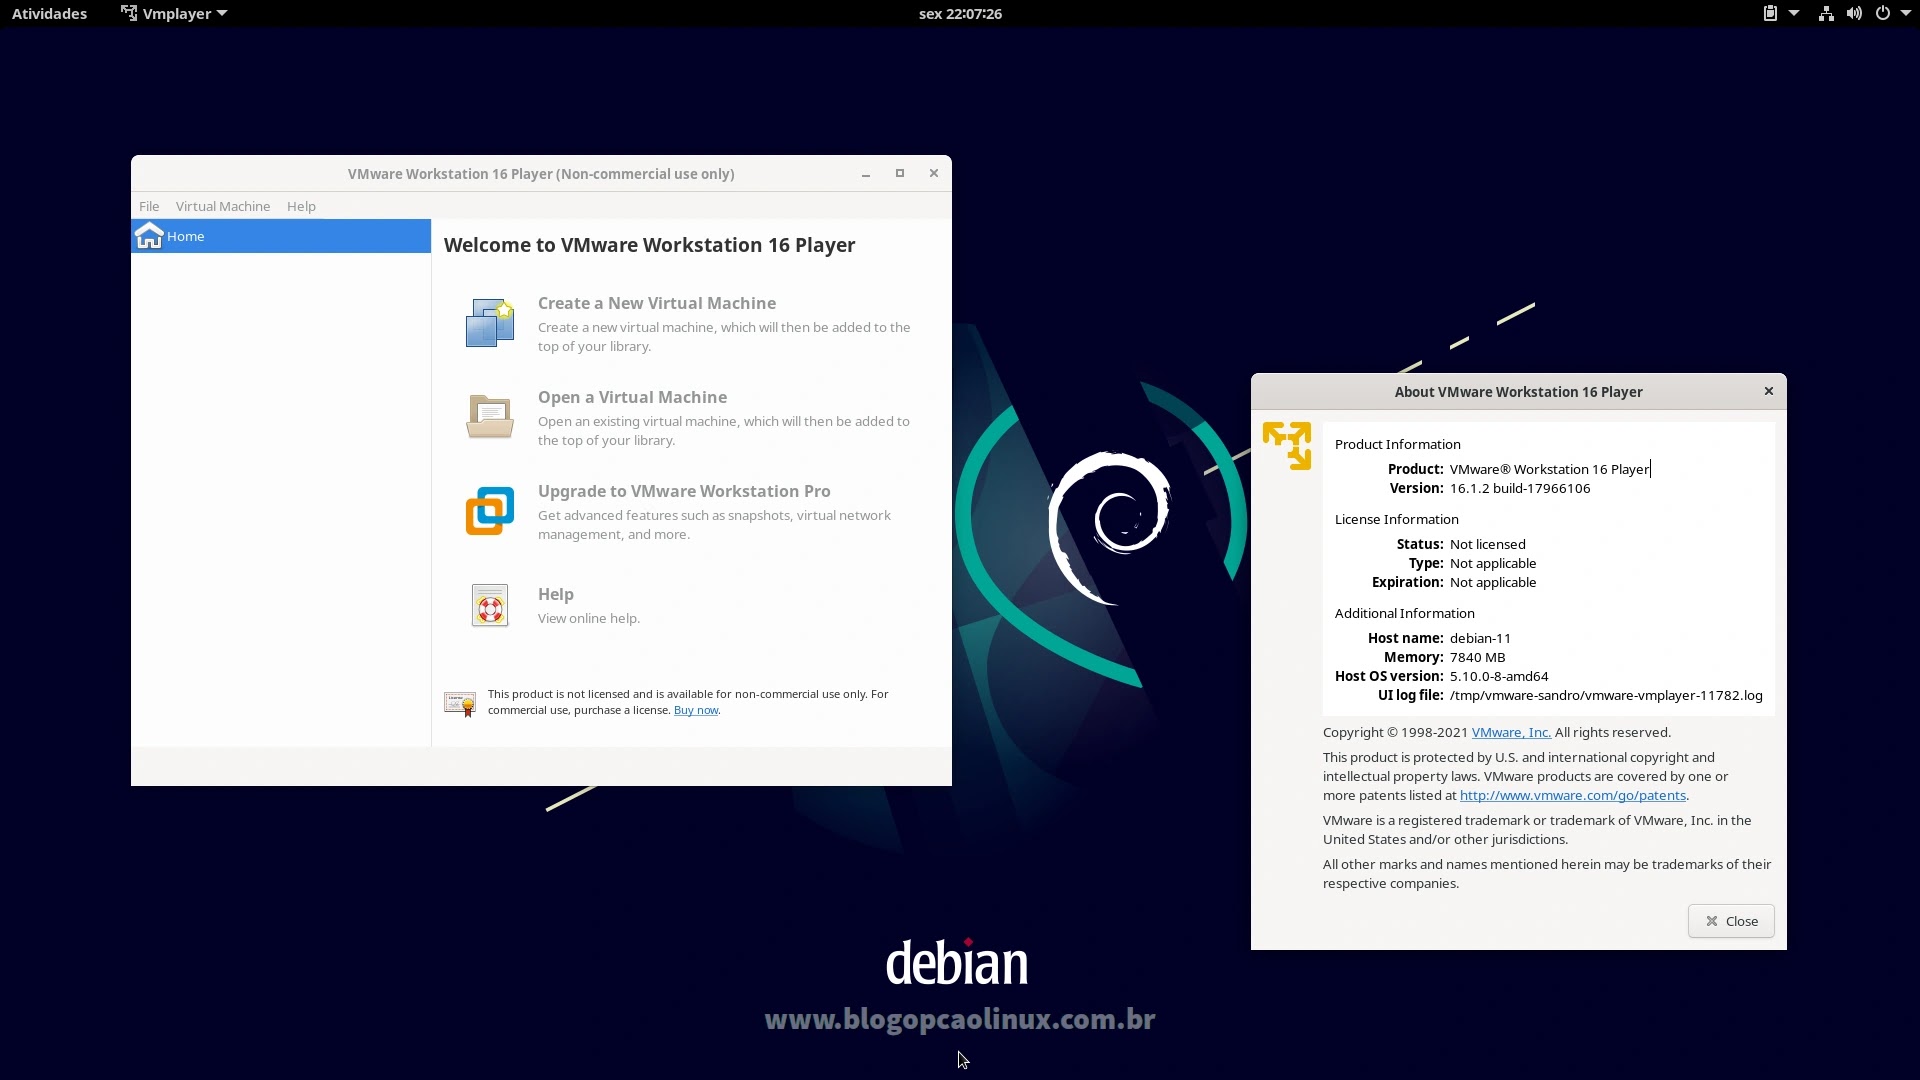Click the clock in the top bar
This screenshot has width=1920, height=1080.
959,14
